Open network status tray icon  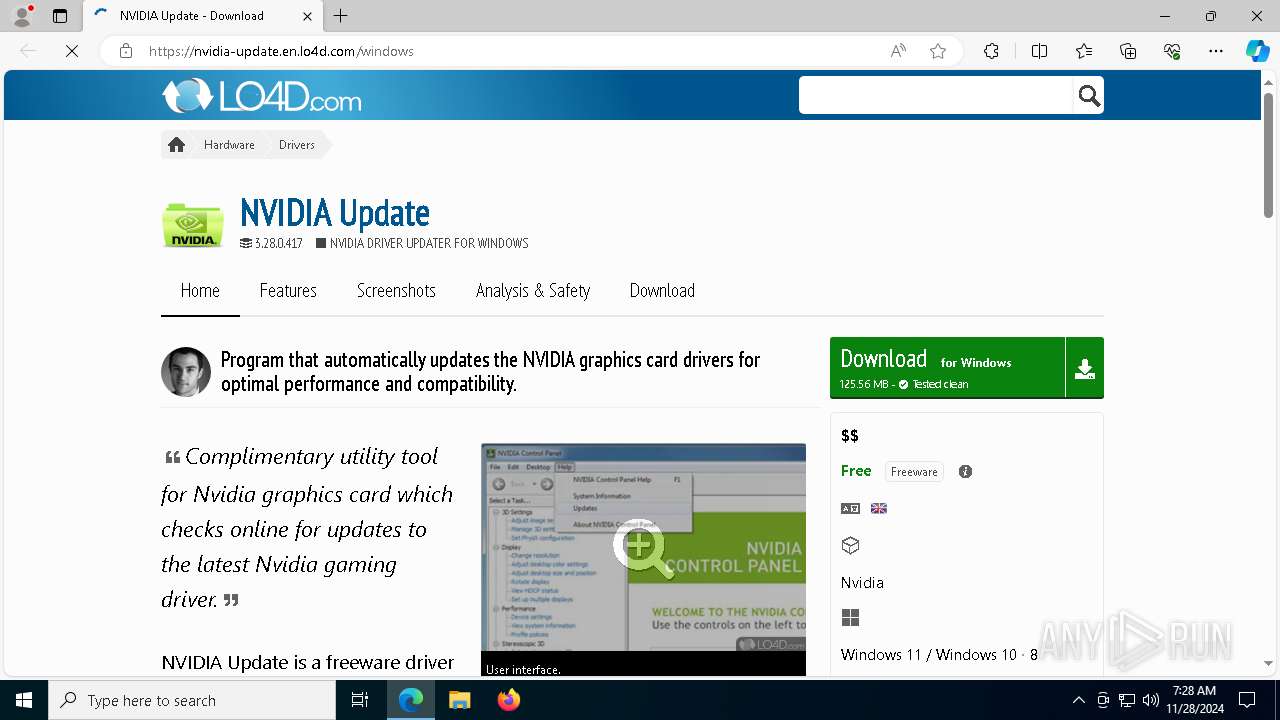pyautogui.click(x=1127, y=700)
